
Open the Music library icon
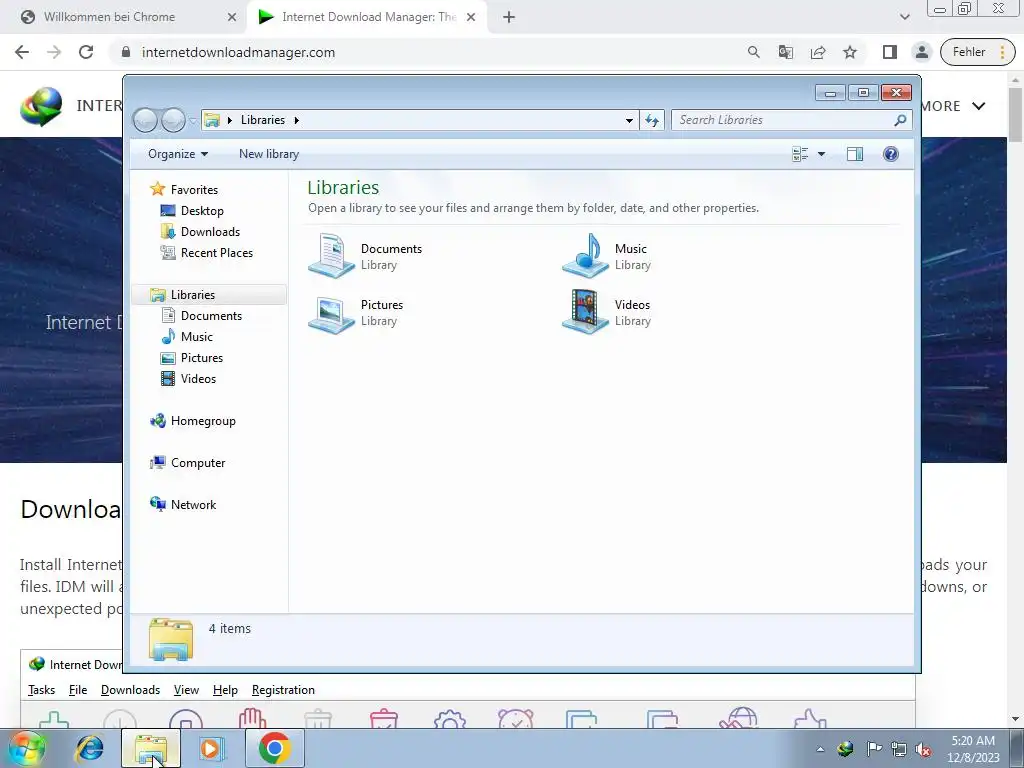(585, 255)
